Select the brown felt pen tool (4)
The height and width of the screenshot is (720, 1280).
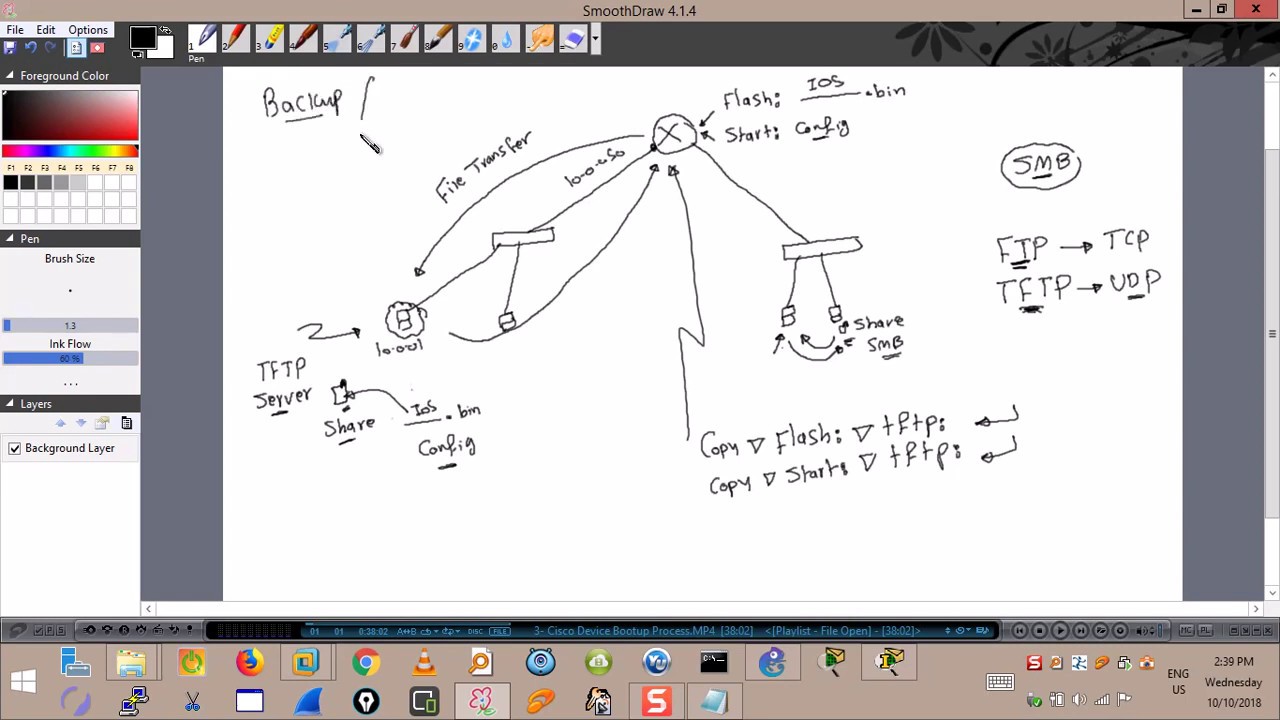point(305,39)
